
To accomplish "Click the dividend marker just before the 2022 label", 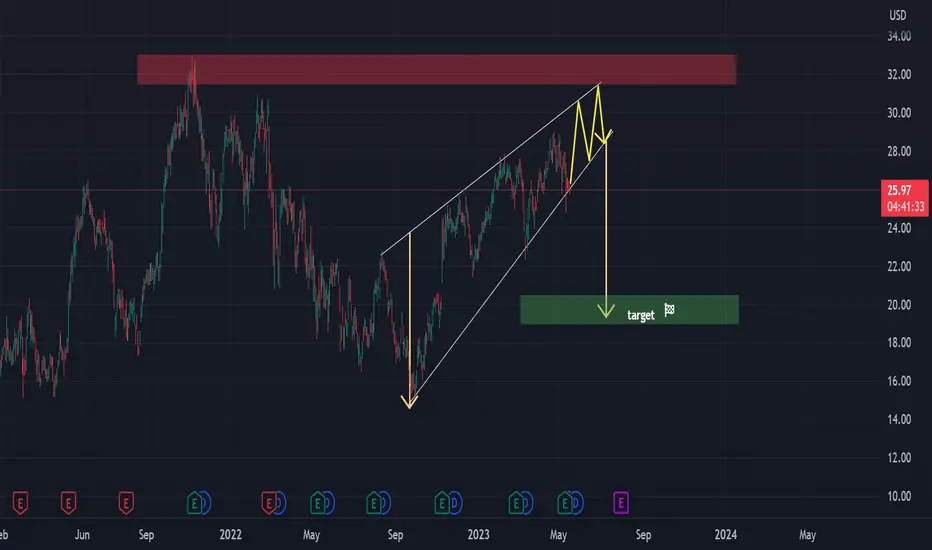I will point(205,503).
